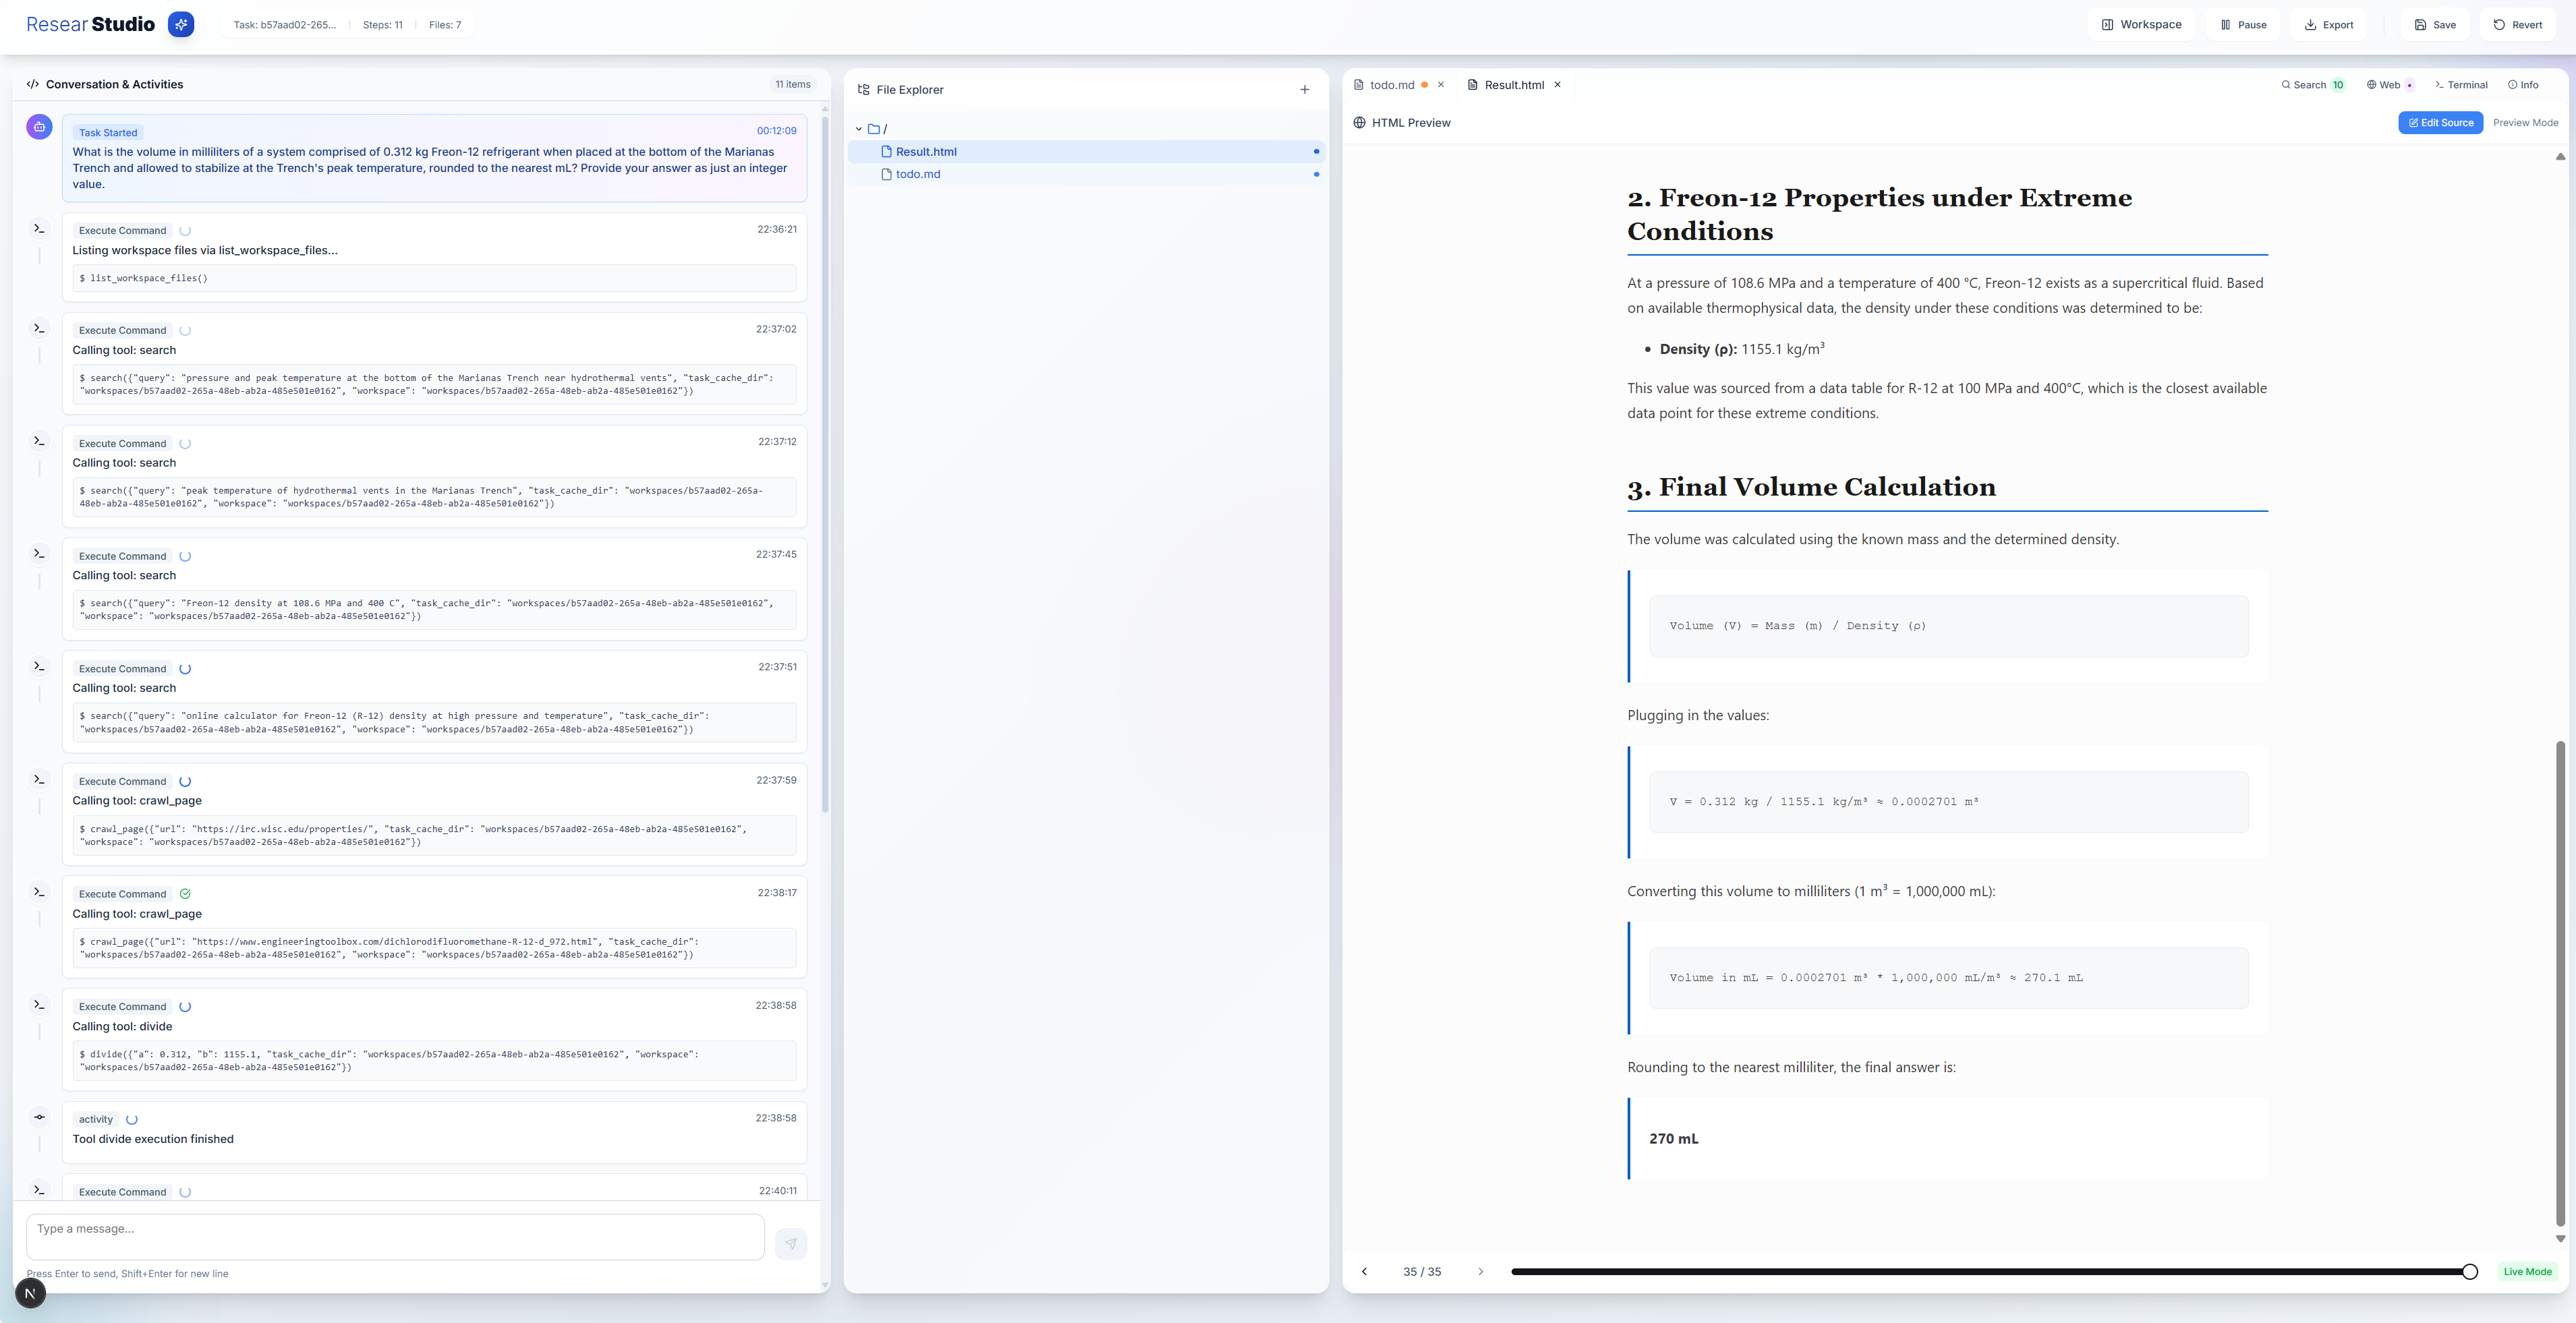The image size is (2576, 1323).
Task: Toggle Live Mode indicator
Action: 2527,1272
